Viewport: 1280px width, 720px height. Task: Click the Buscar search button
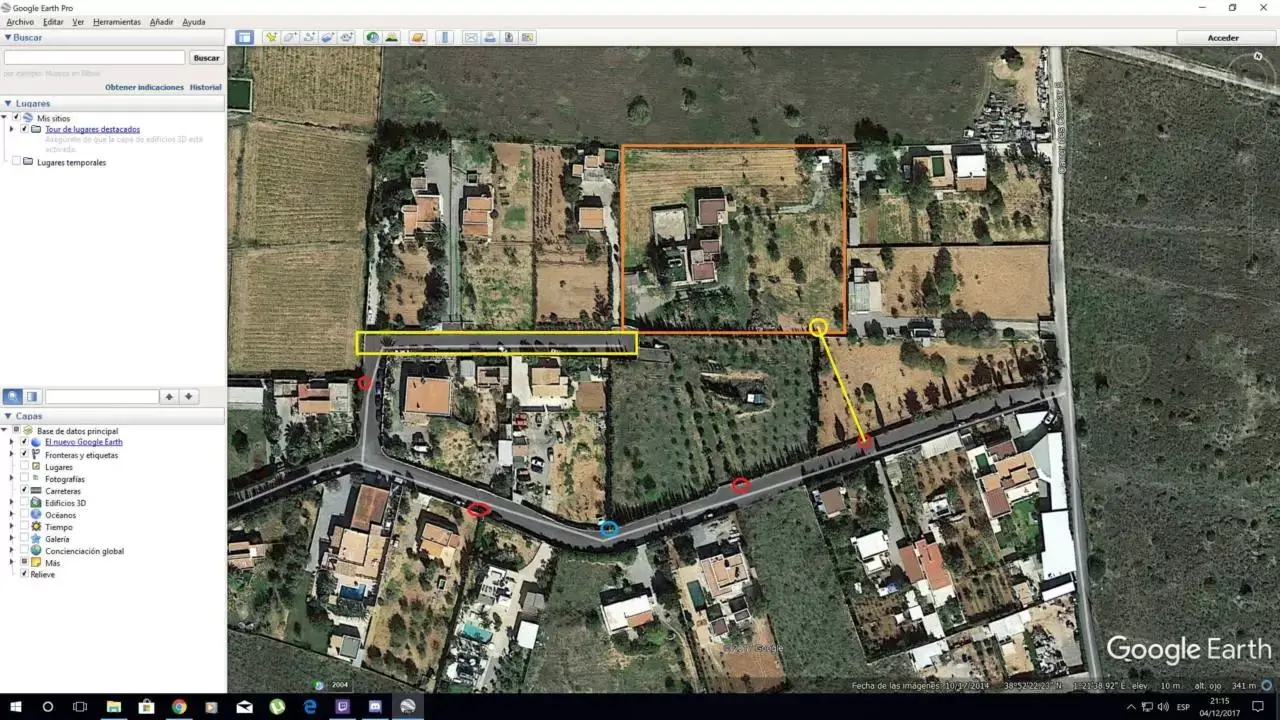(x=206, y=58)
